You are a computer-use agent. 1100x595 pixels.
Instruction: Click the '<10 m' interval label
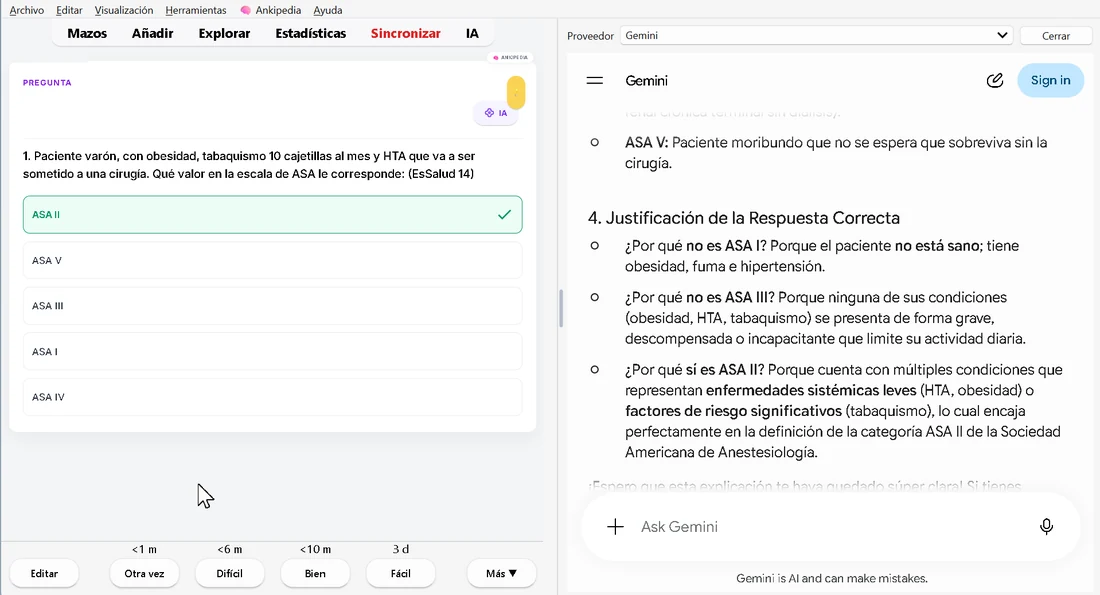(x=315, y=549)
